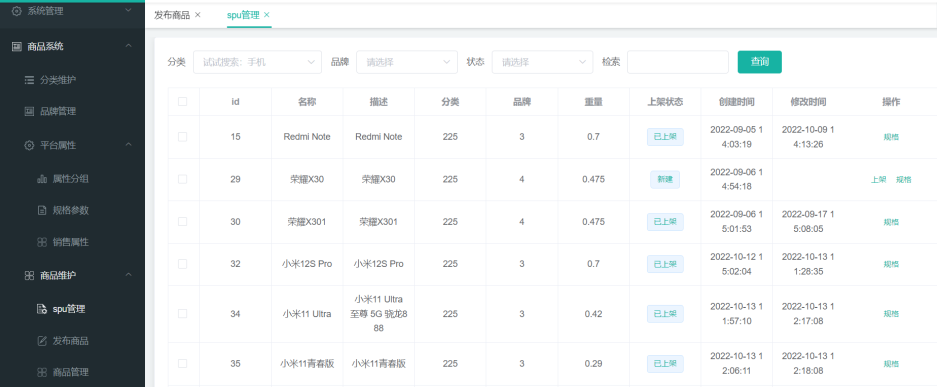
Task: Open the 状态 status dropdown
Action: (x=543, y=62)
